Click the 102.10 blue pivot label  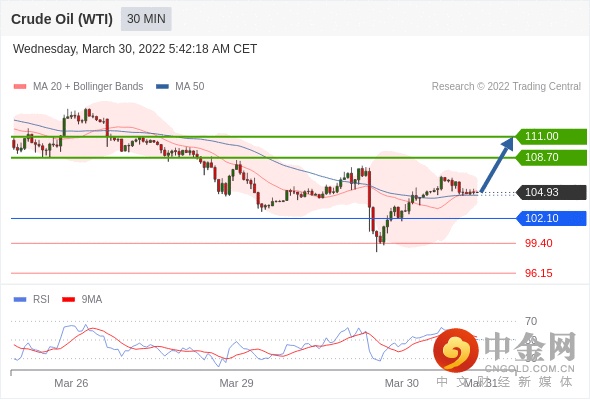[x=551, y=218]
